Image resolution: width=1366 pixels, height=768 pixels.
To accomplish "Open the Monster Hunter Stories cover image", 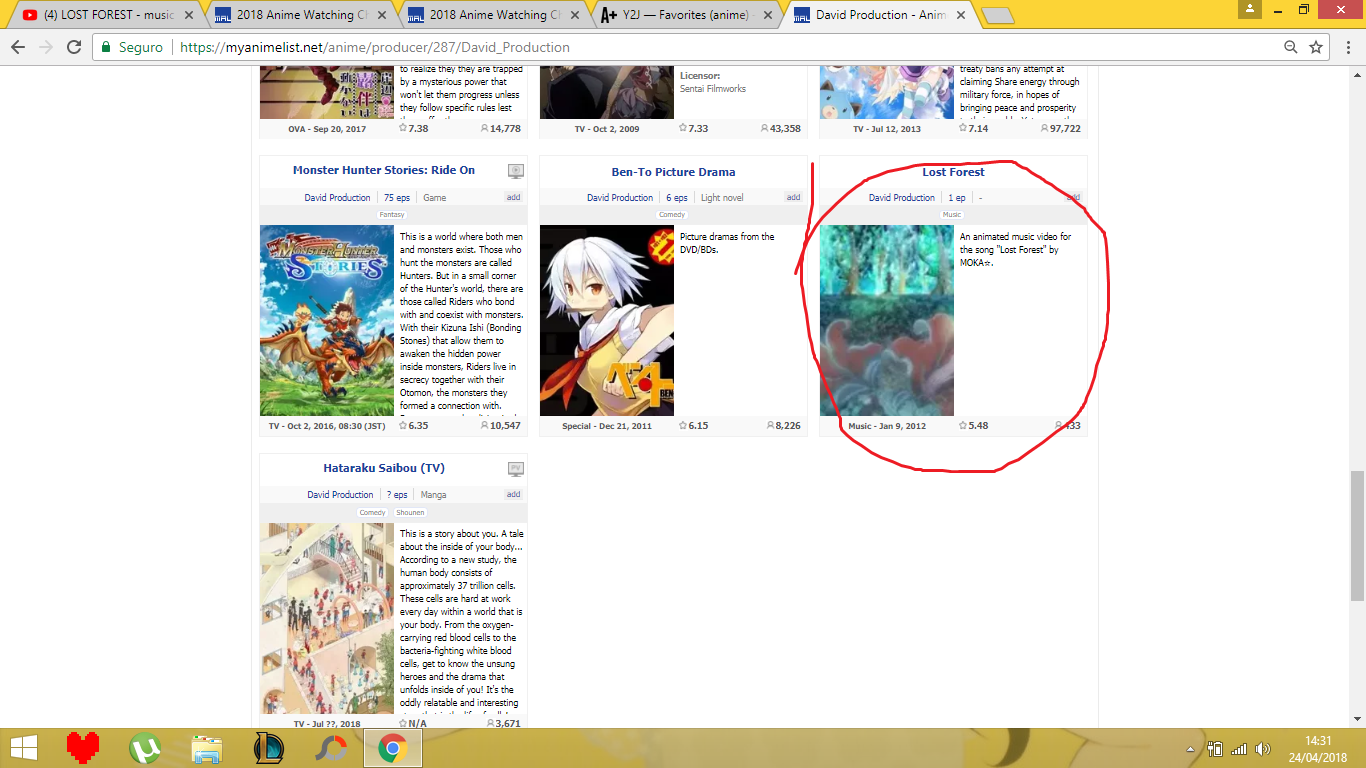I will click(327, 320).
